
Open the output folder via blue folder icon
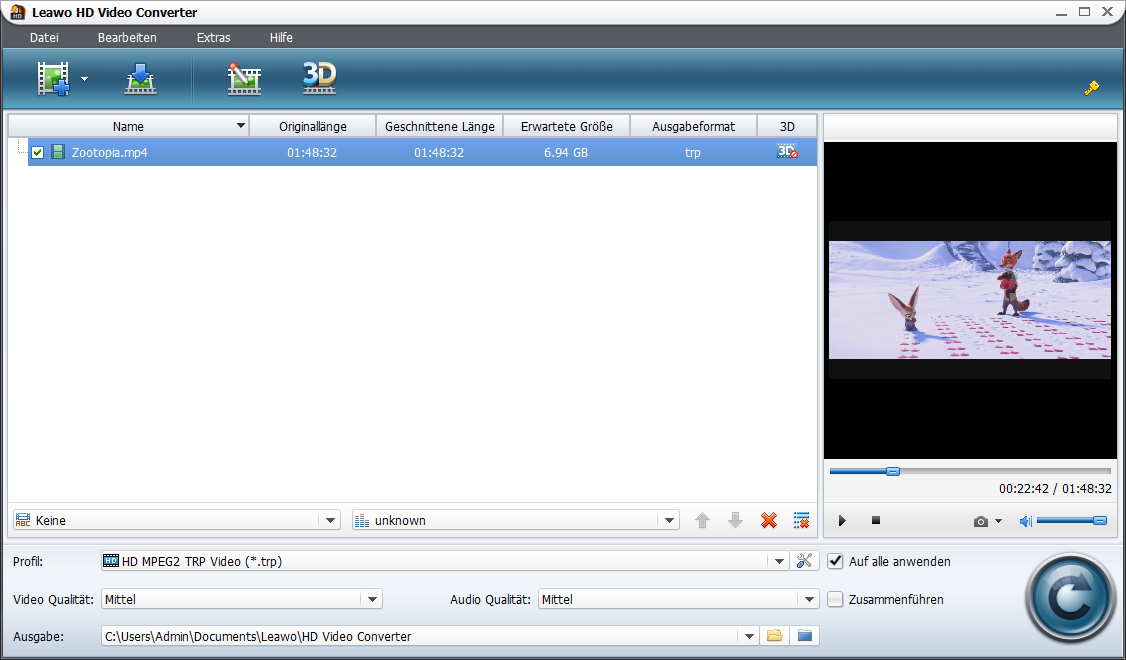pyautogui.click(x=804, y=636)
